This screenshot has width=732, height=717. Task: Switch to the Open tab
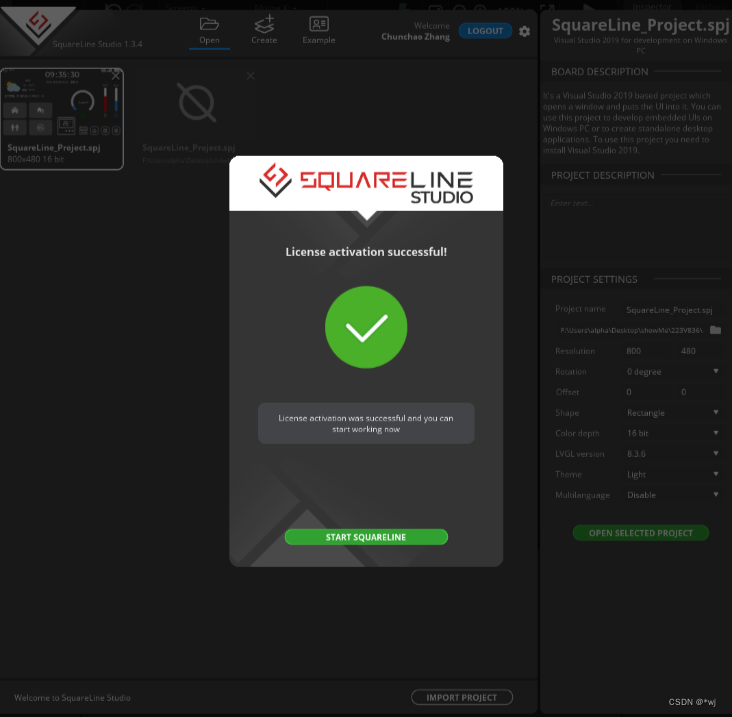(x=209, y=31)
